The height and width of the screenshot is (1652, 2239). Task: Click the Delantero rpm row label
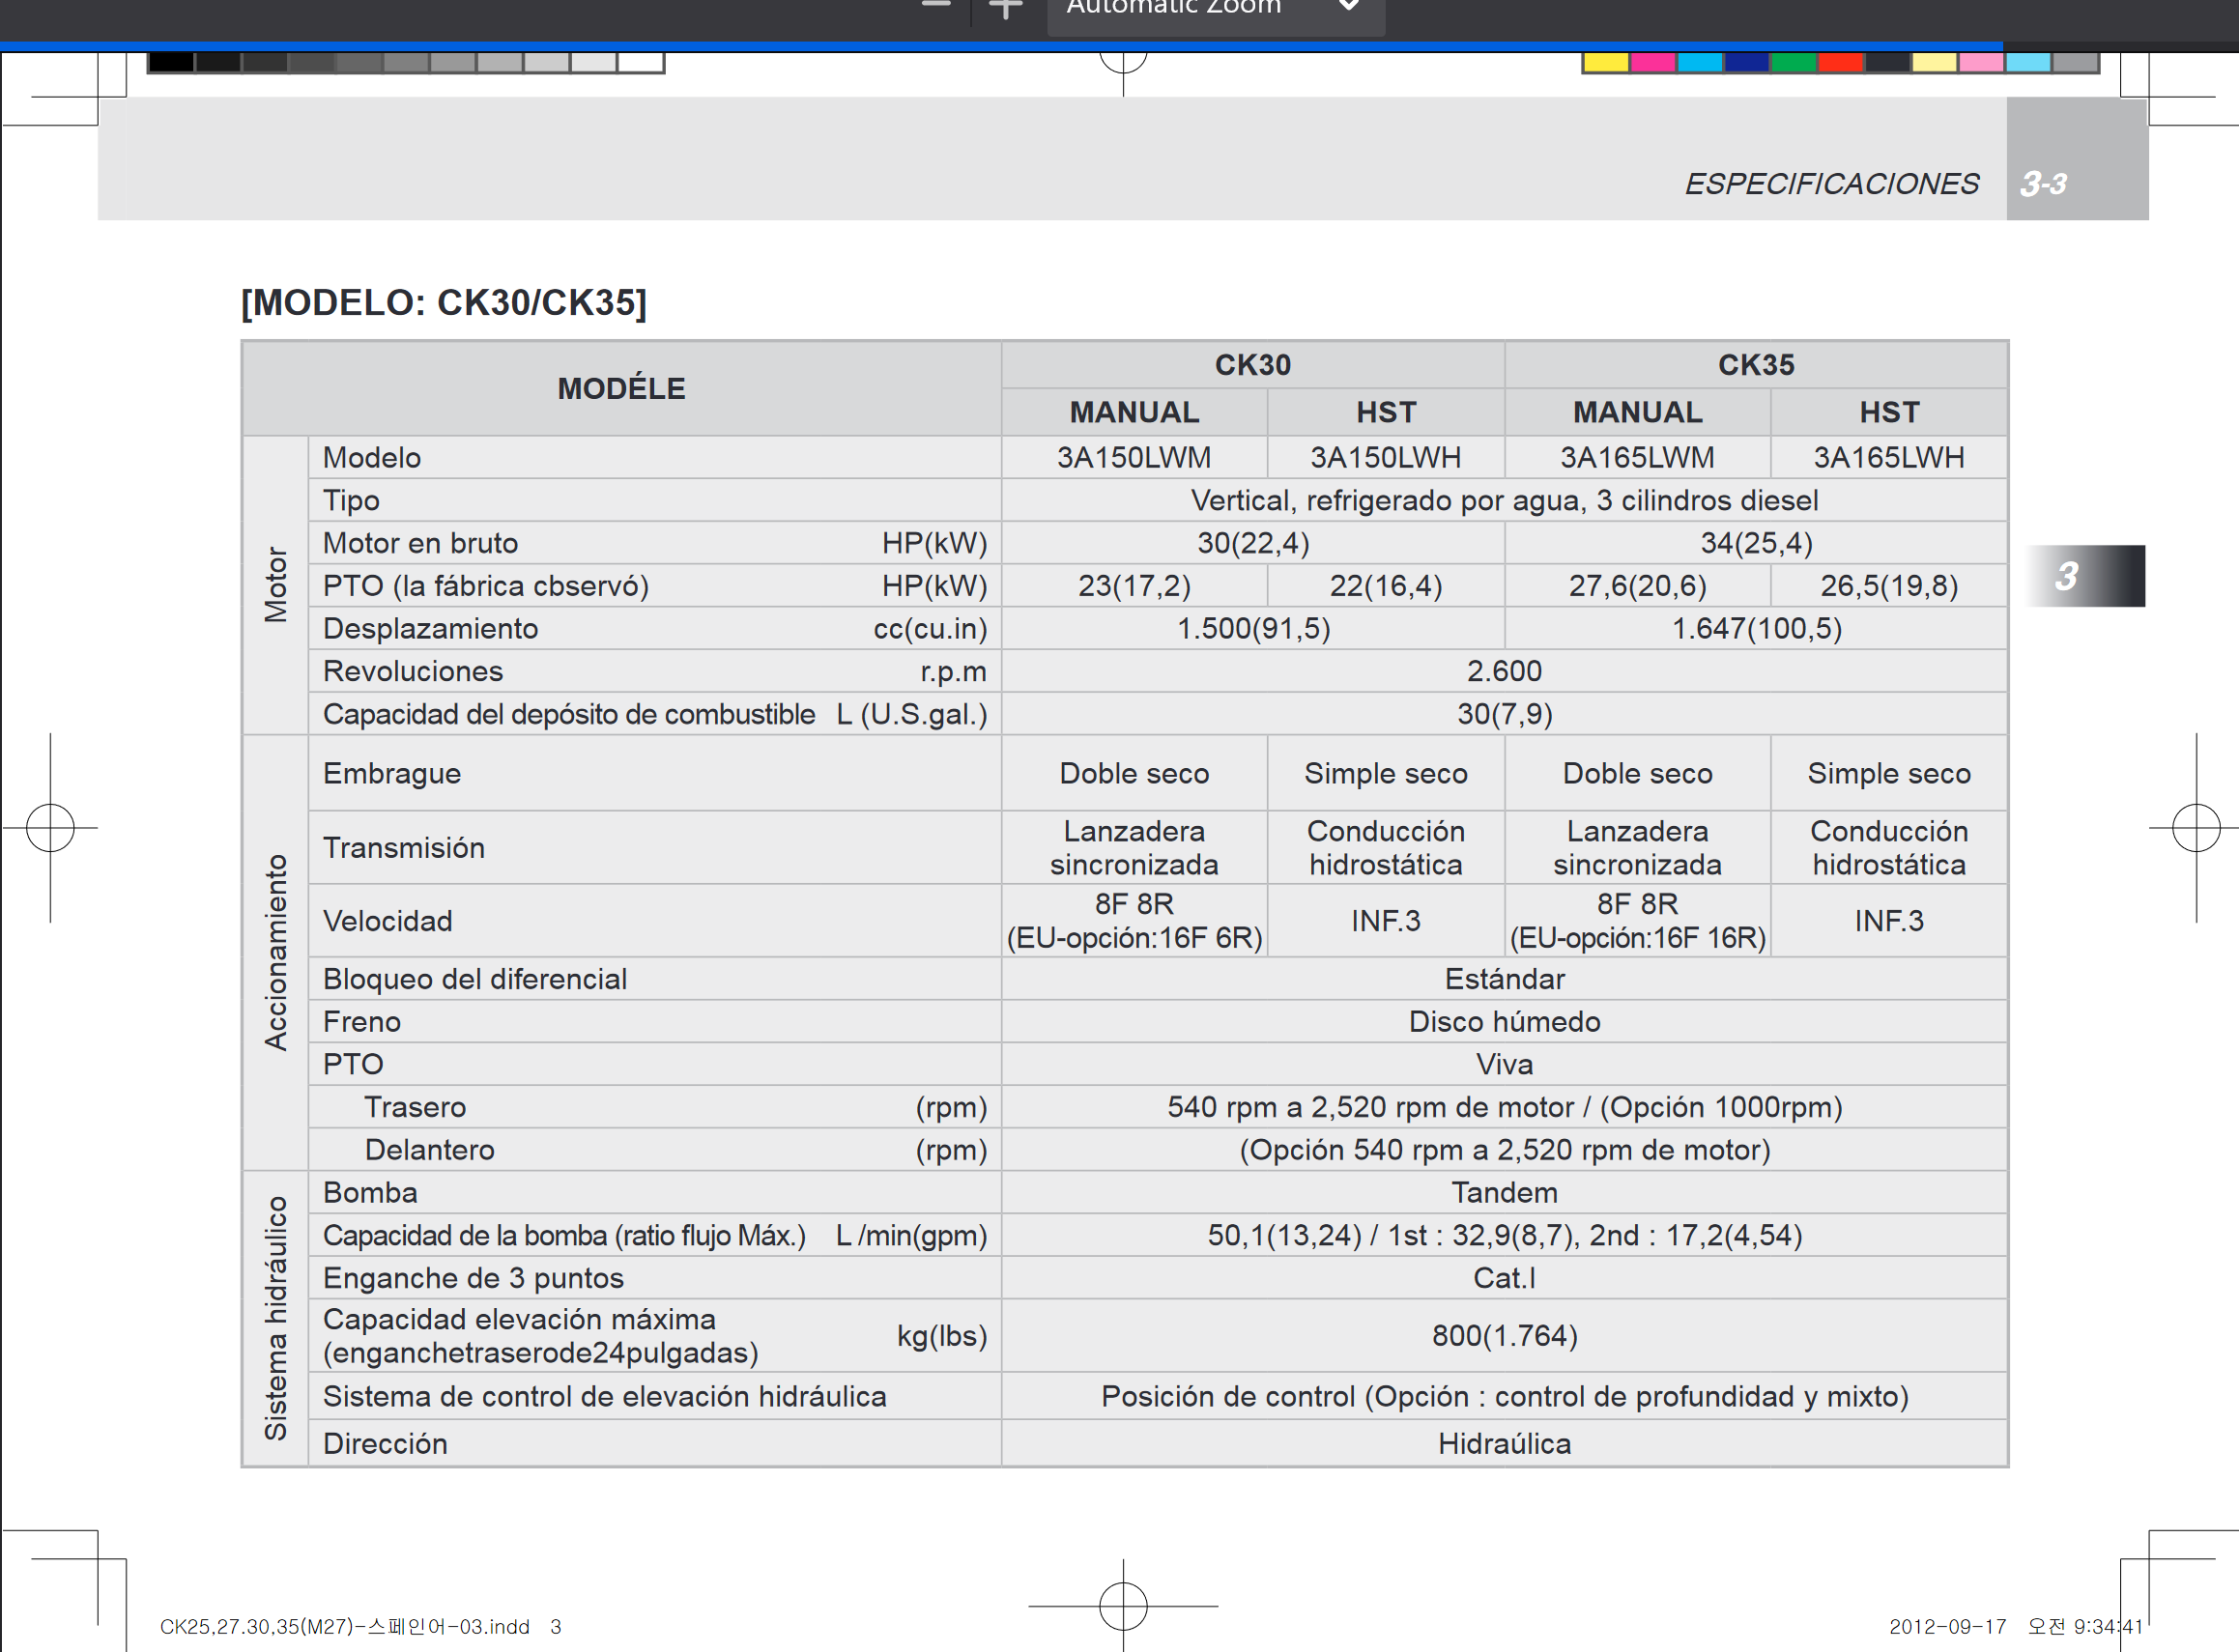click(x=429, y=1150)
